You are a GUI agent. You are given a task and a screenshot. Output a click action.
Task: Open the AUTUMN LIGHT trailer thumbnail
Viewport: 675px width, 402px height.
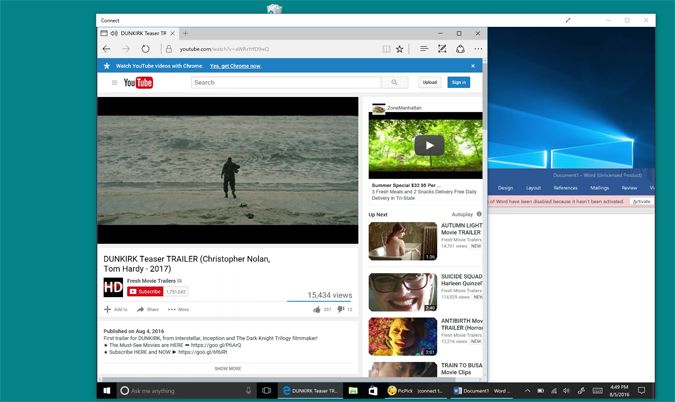(403, 241)
